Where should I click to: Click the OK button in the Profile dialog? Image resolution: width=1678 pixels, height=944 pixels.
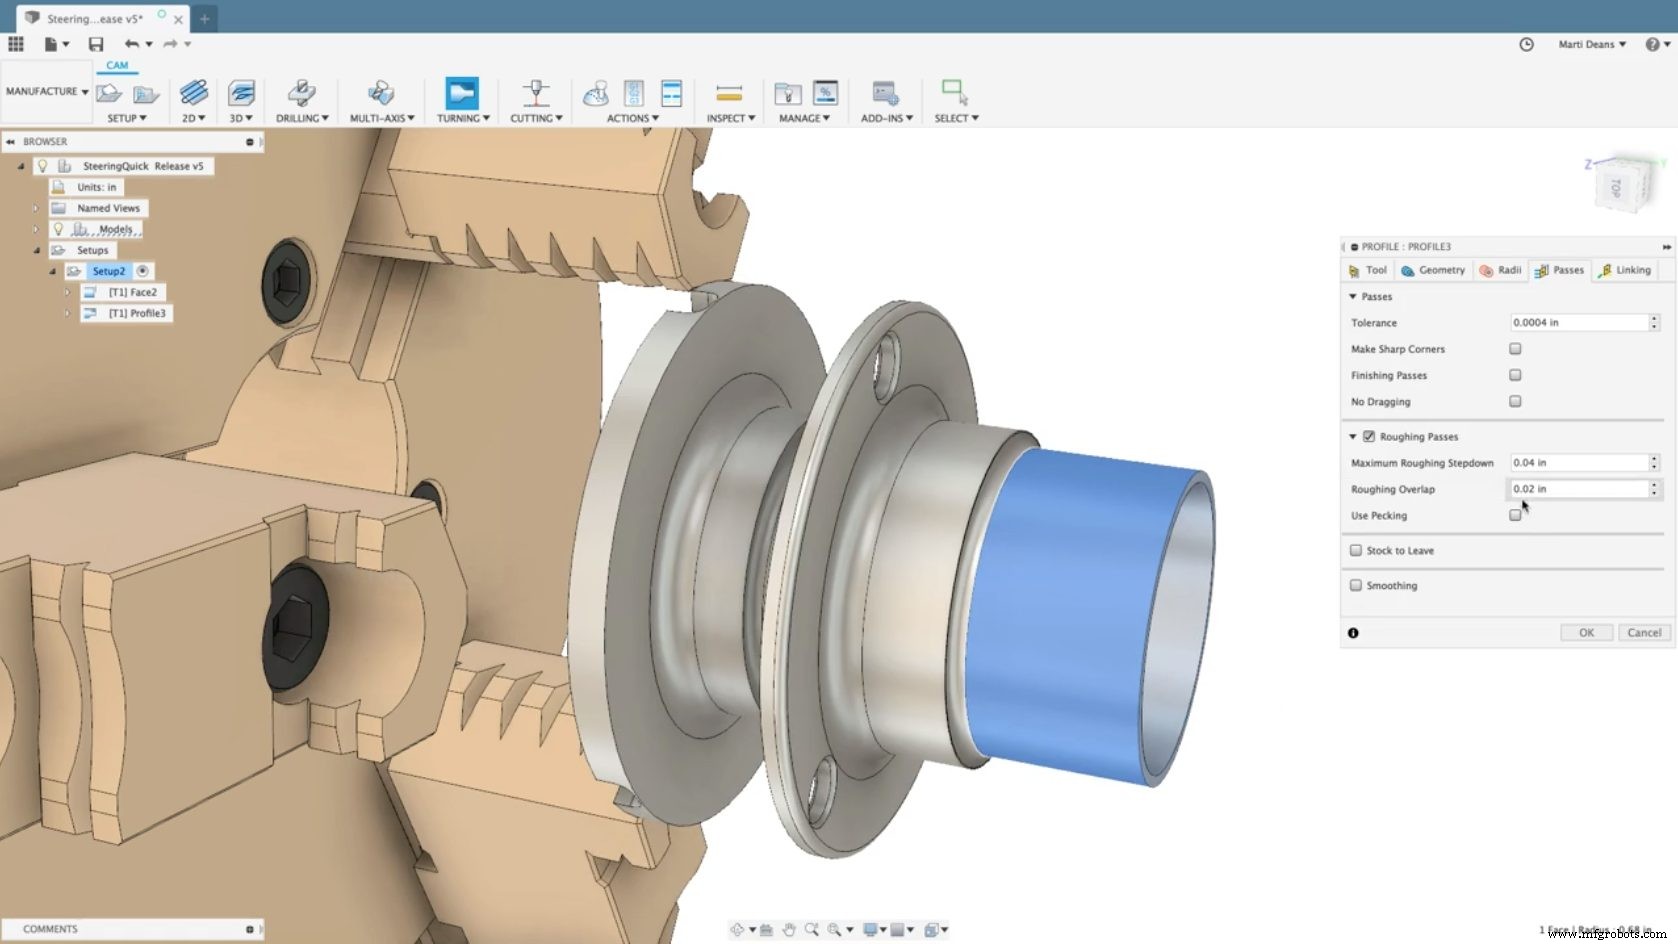click(1586, 632)
